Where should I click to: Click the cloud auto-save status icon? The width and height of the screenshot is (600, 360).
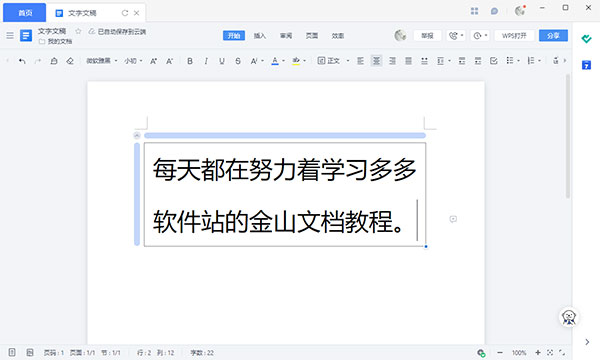91,31
